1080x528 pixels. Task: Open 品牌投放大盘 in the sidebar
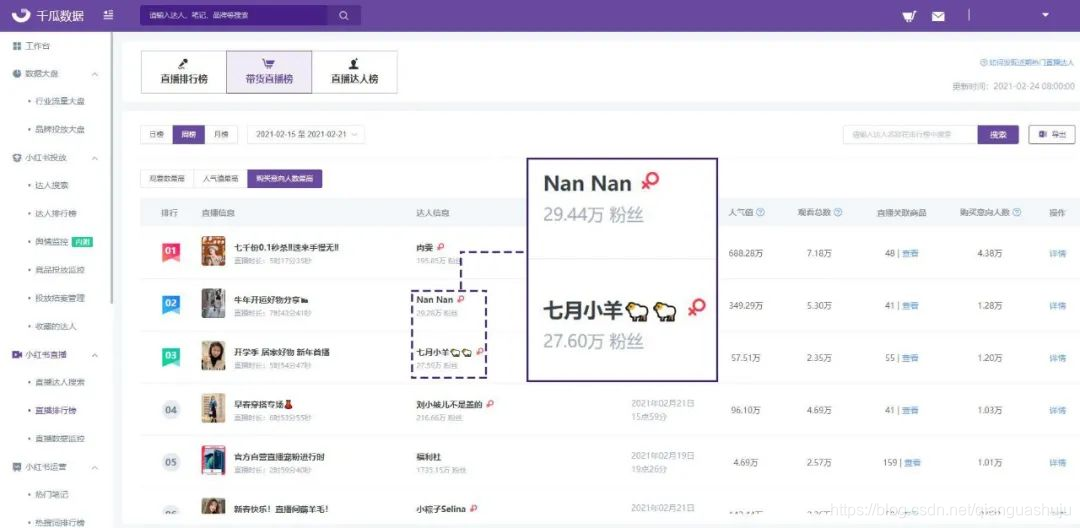click(60, 129)
